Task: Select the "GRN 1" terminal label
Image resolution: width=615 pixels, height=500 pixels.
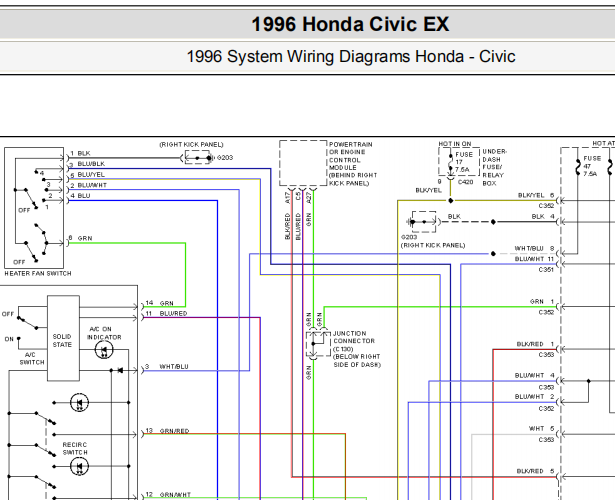Action: (542, 301)
